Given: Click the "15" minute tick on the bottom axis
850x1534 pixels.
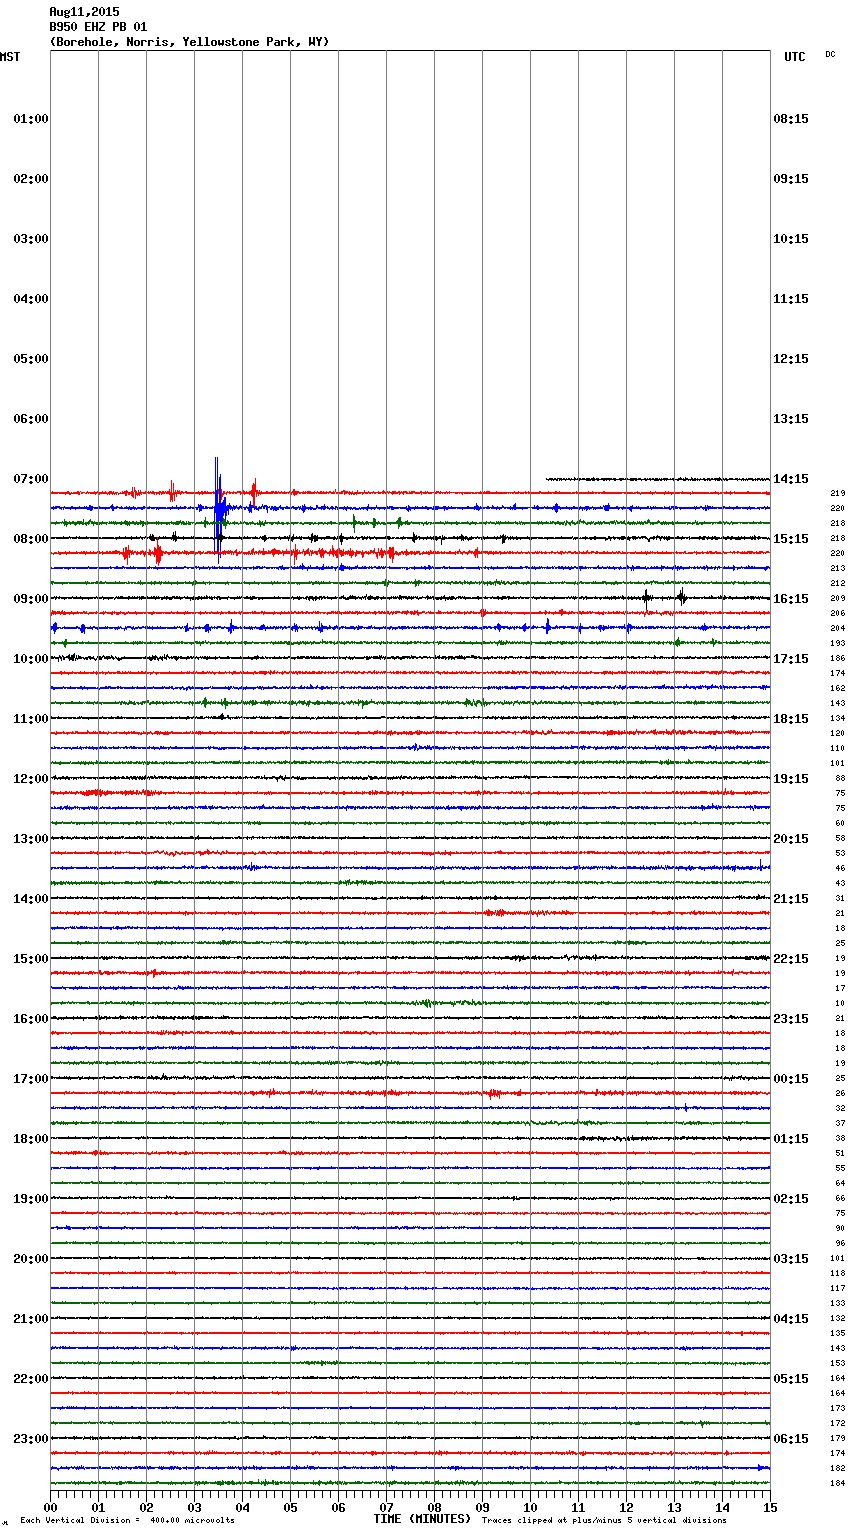Looking at the screenshot, I should tap(769, 1507).
